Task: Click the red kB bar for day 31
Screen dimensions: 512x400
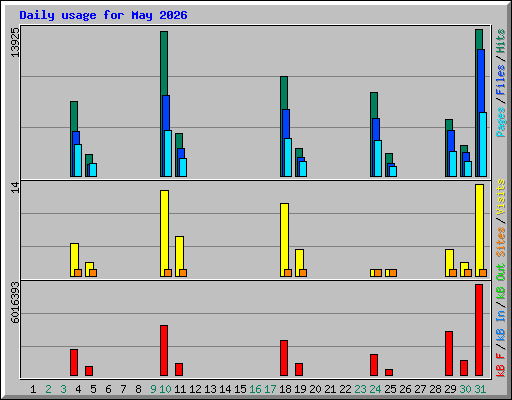Action: pos(479,330)
